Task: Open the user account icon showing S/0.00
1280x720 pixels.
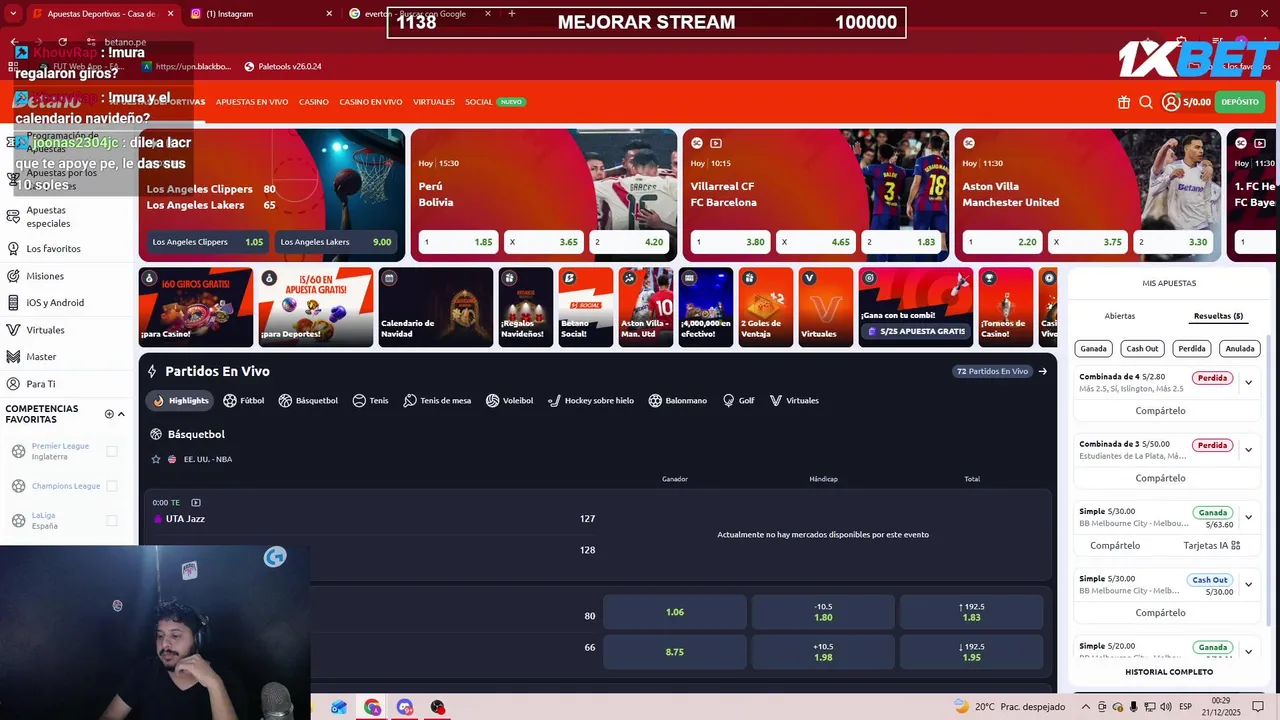Action: pyautogui.click(x=1171, y=102)
